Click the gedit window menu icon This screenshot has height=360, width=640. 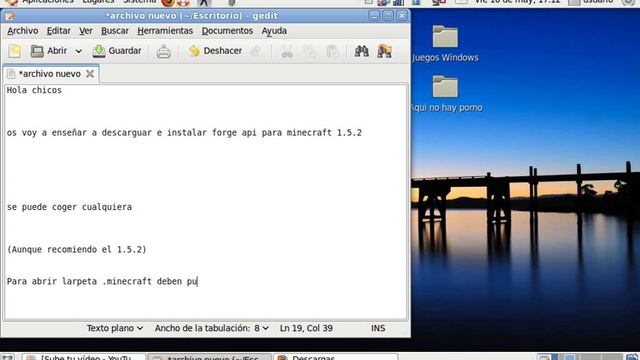coord(10,16)
